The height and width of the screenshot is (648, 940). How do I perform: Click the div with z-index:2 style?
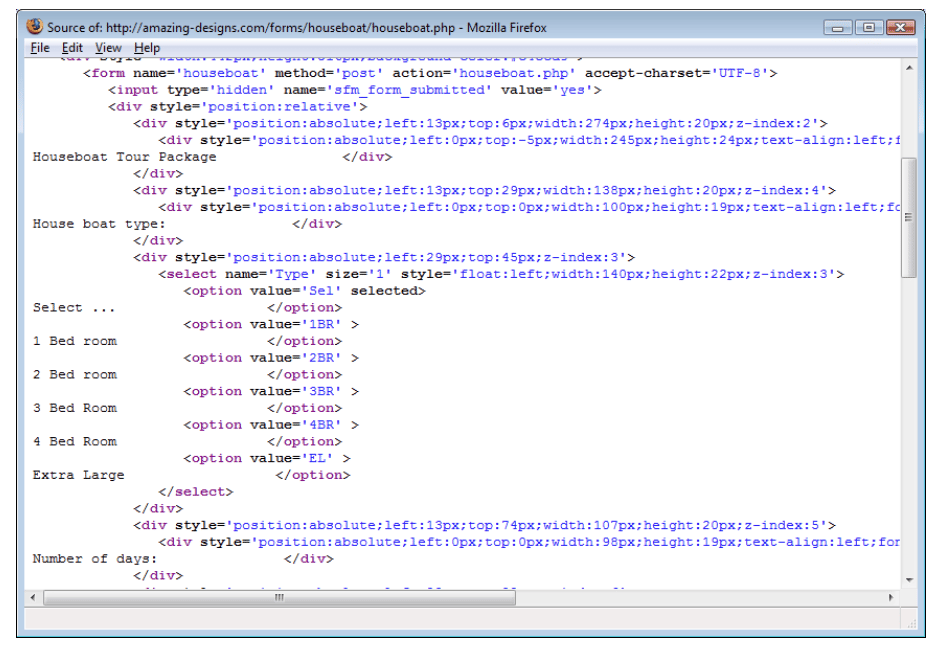coord(480,124)
